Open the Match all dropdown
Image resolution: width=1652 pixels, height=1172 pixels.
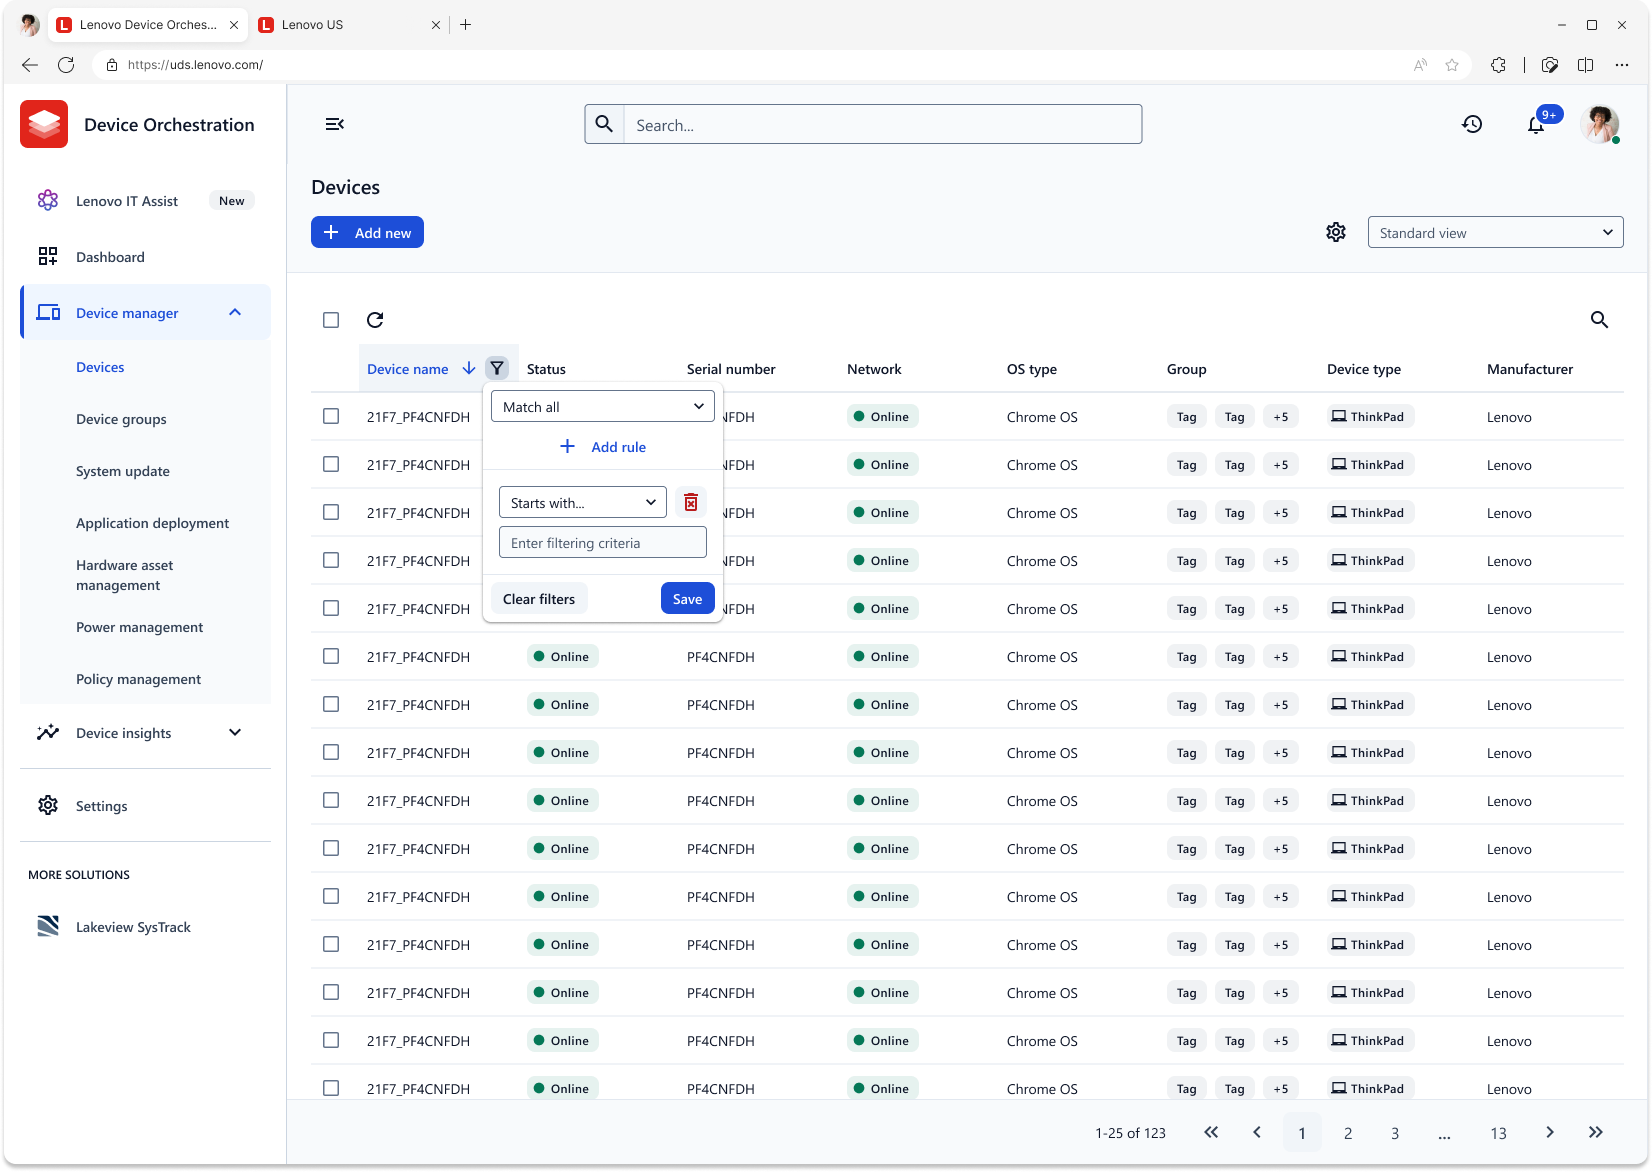(603, 406)
